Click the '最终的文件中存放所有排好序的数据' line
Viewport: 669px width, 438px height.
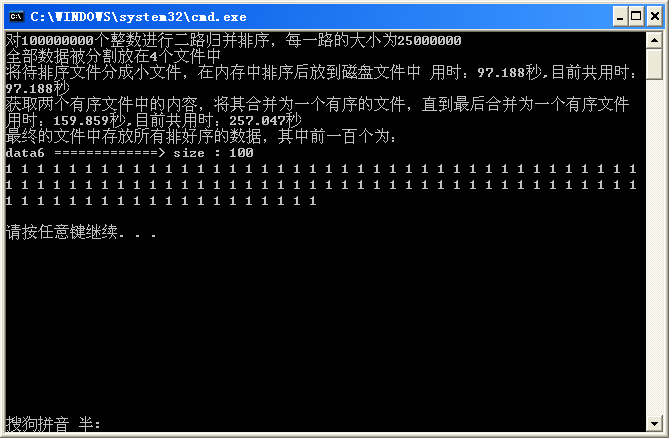coord(201,136)
